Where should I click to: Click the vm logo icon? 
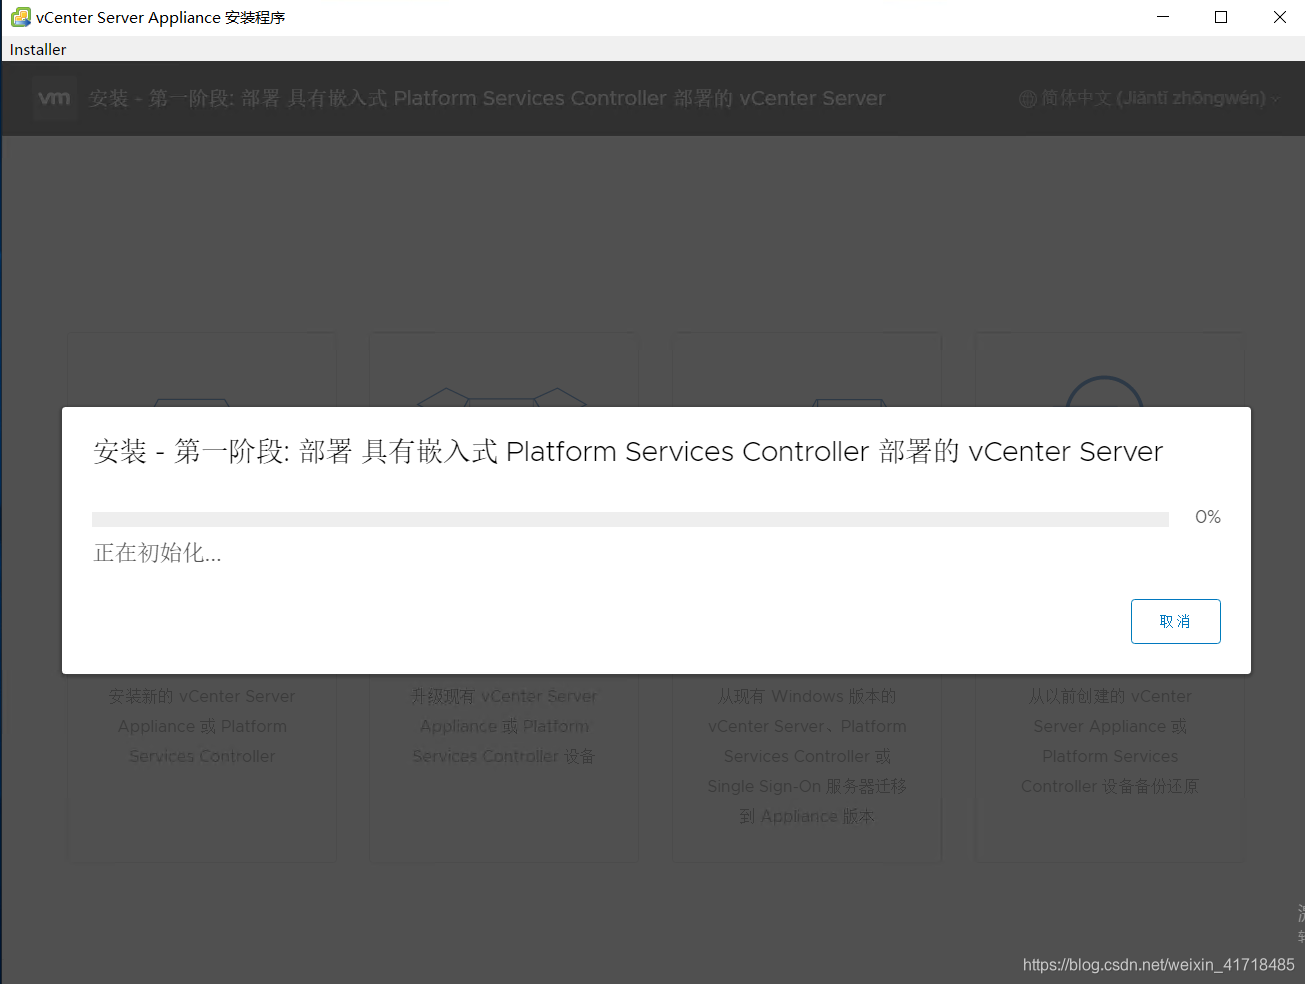click(x=54, y=98)
